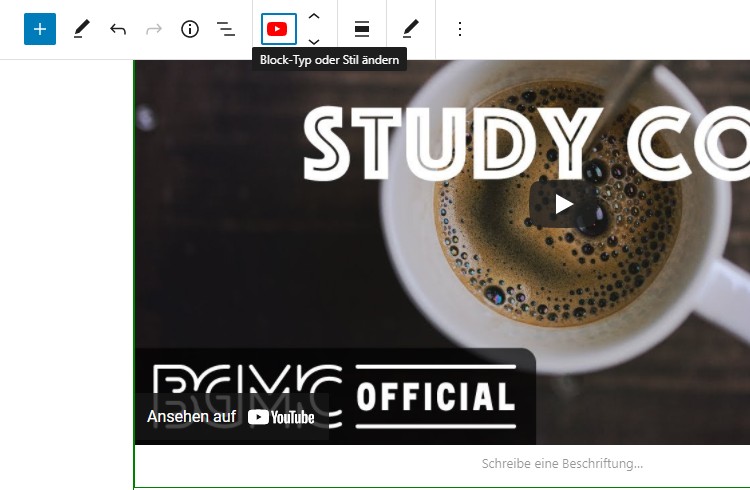Undo the last change

coord(118,29)
